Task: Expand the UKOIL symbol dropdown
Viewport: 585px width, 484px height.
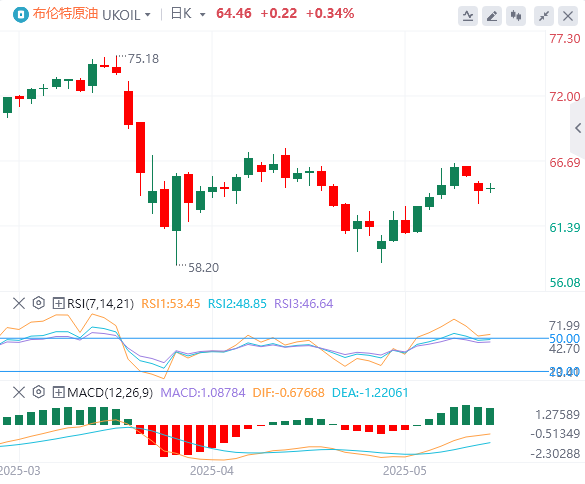Action: tap(148, 15)
